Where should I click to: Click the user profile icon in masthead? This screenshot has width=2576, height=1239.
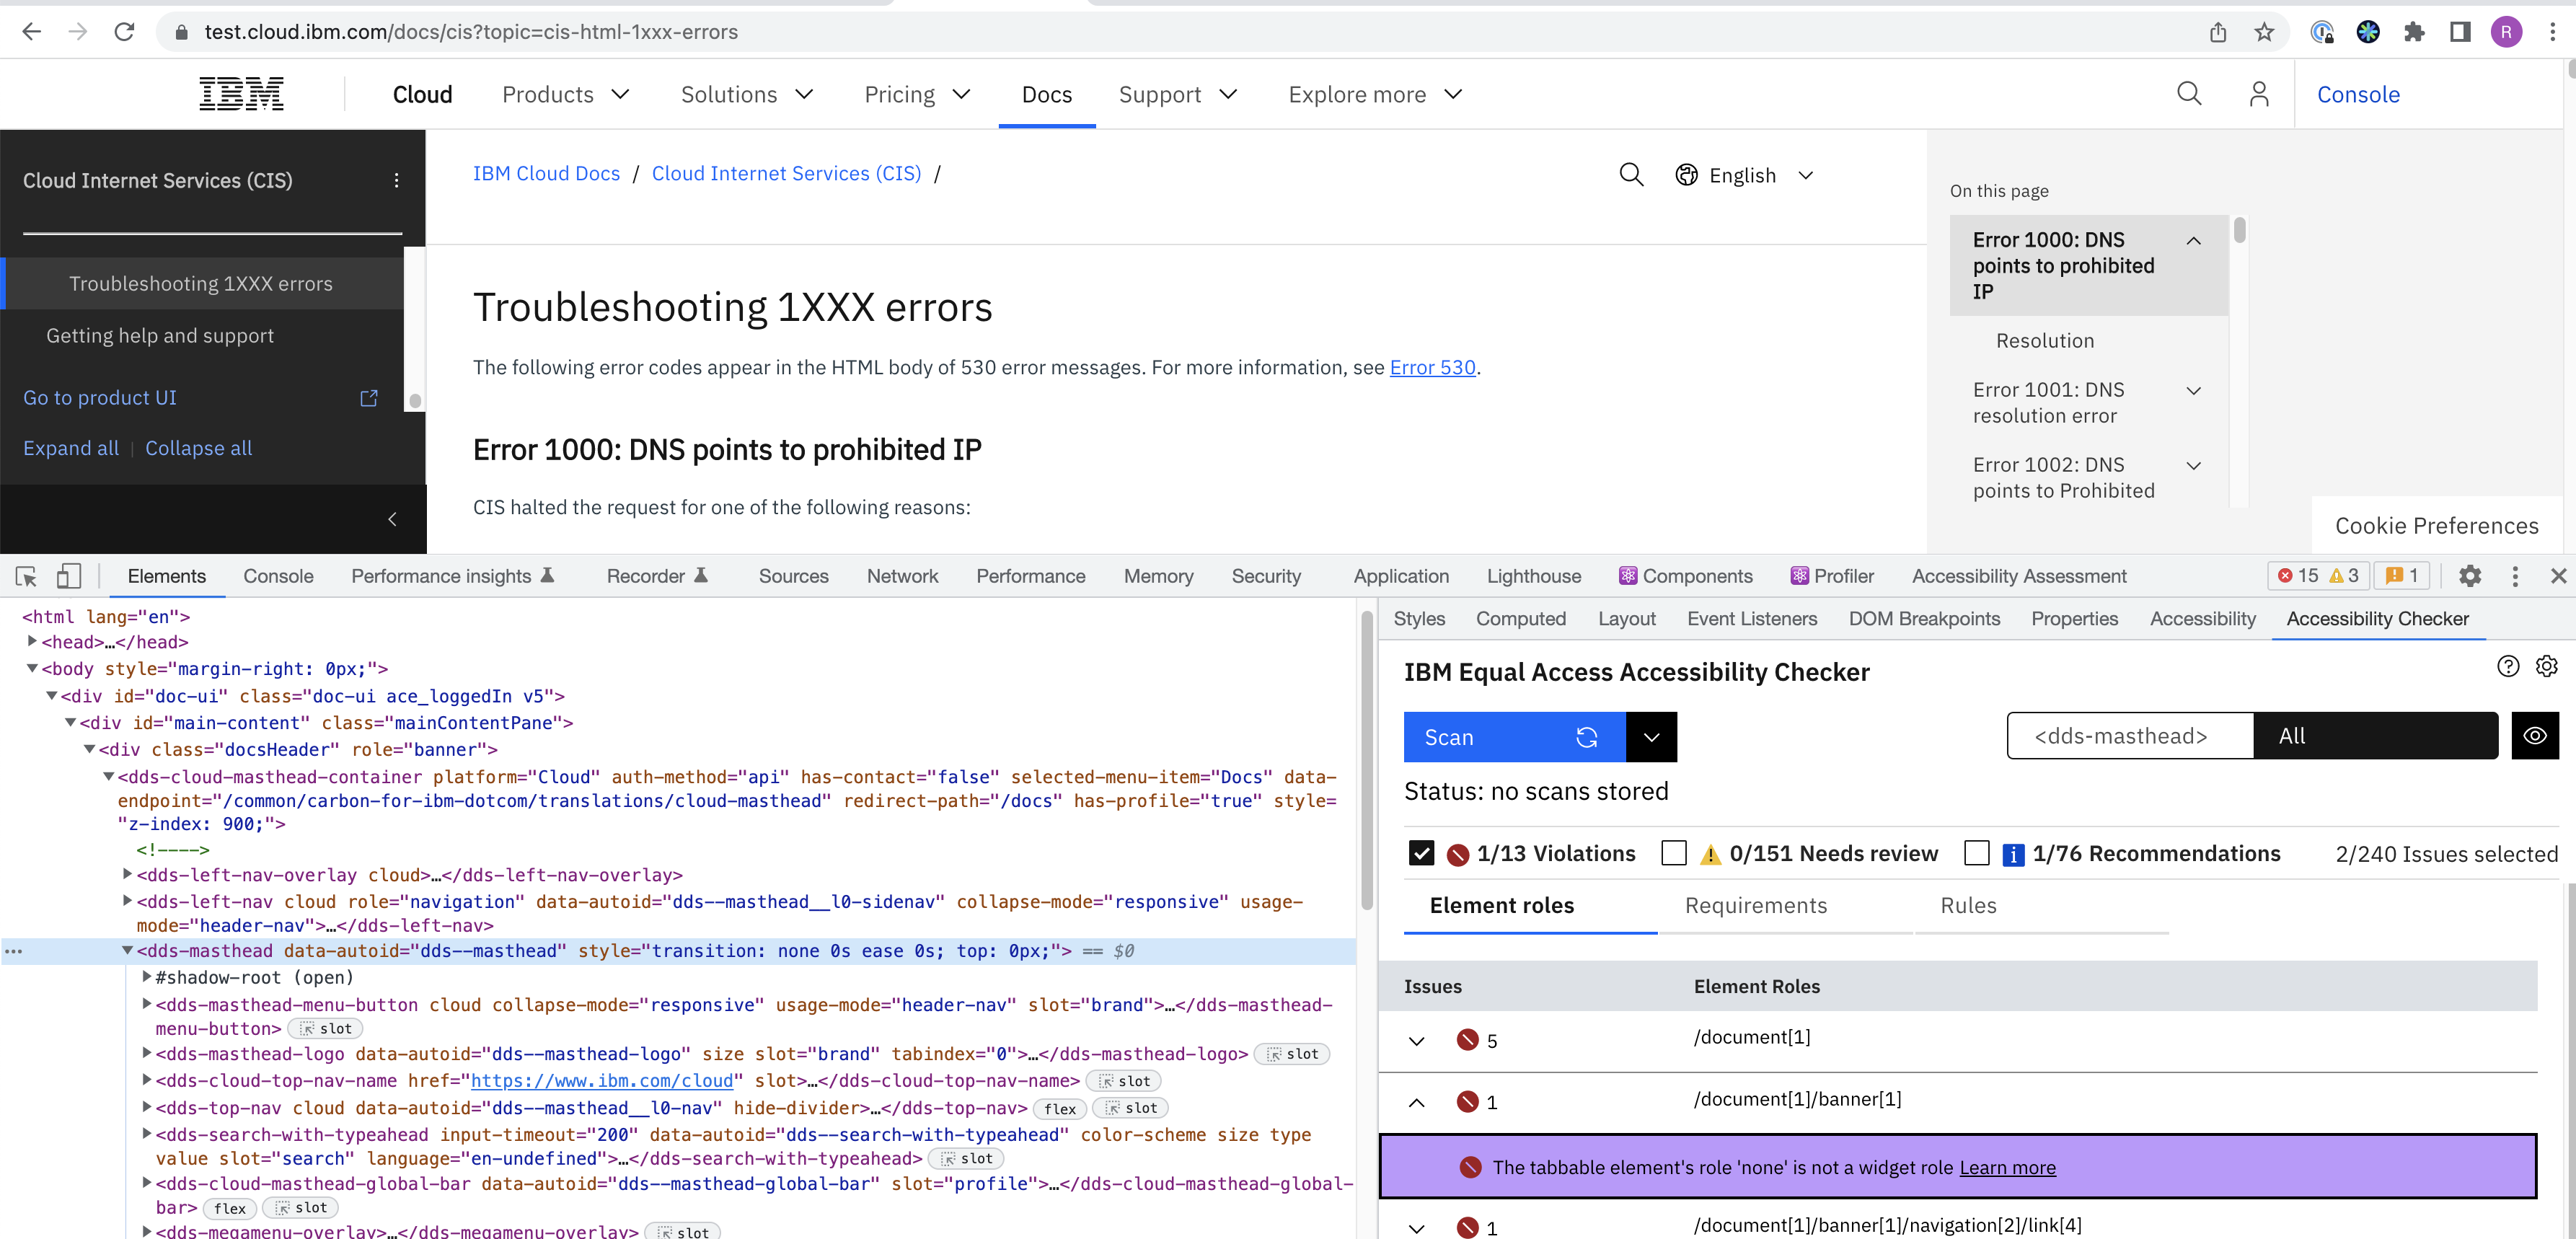[2258, 94]
